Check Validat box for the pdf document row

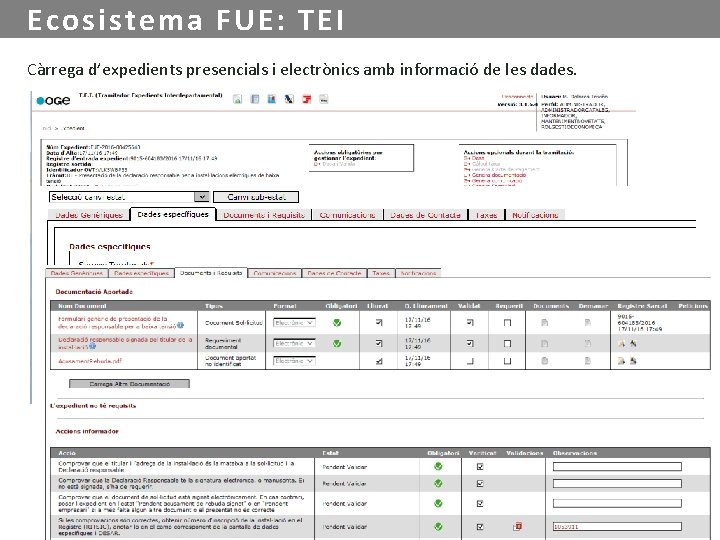click(x=470, y=361)
